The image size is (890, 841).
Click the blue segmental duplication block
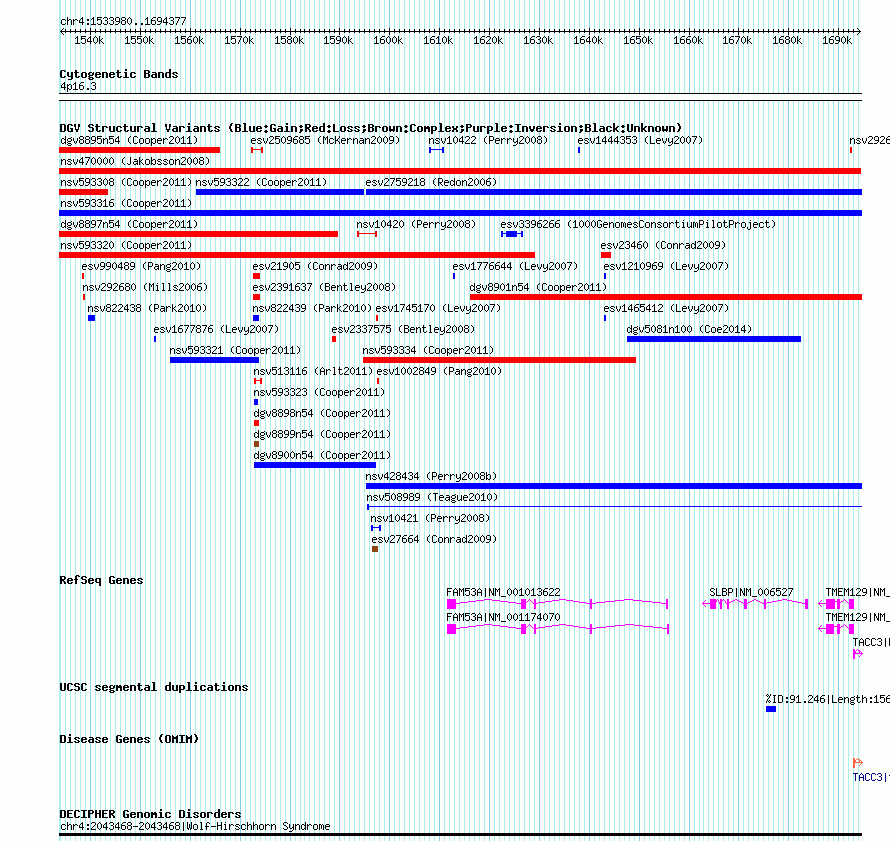771,709
